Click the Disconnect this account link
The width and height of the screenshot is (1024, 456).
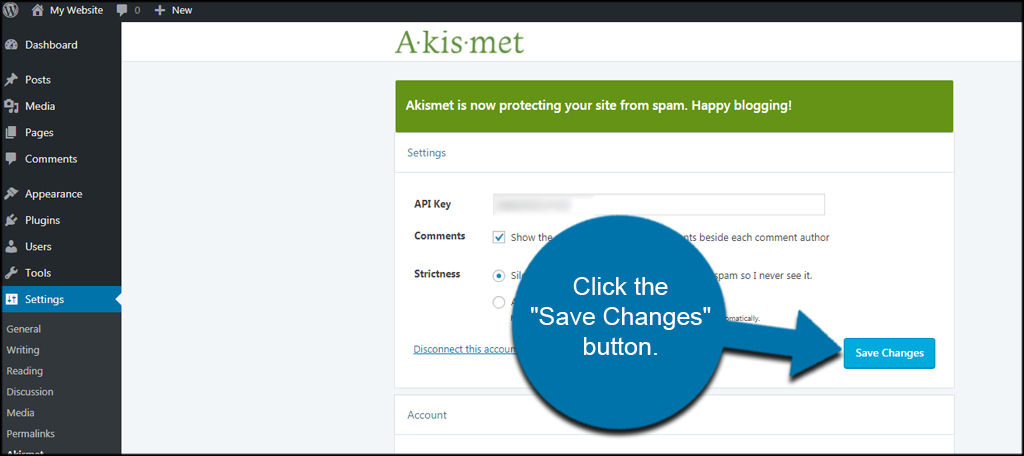click(464, 349)
